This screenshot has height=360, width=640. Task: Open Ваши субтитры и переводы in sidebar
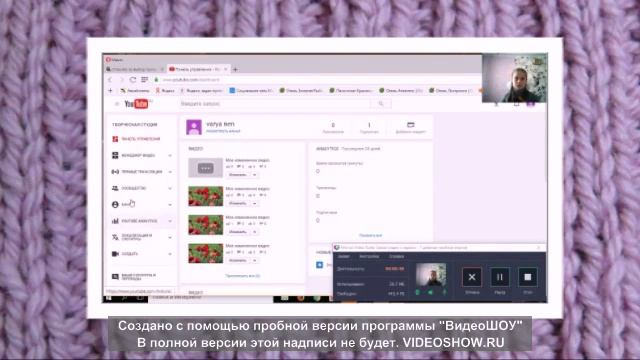(x=135, y=277)
